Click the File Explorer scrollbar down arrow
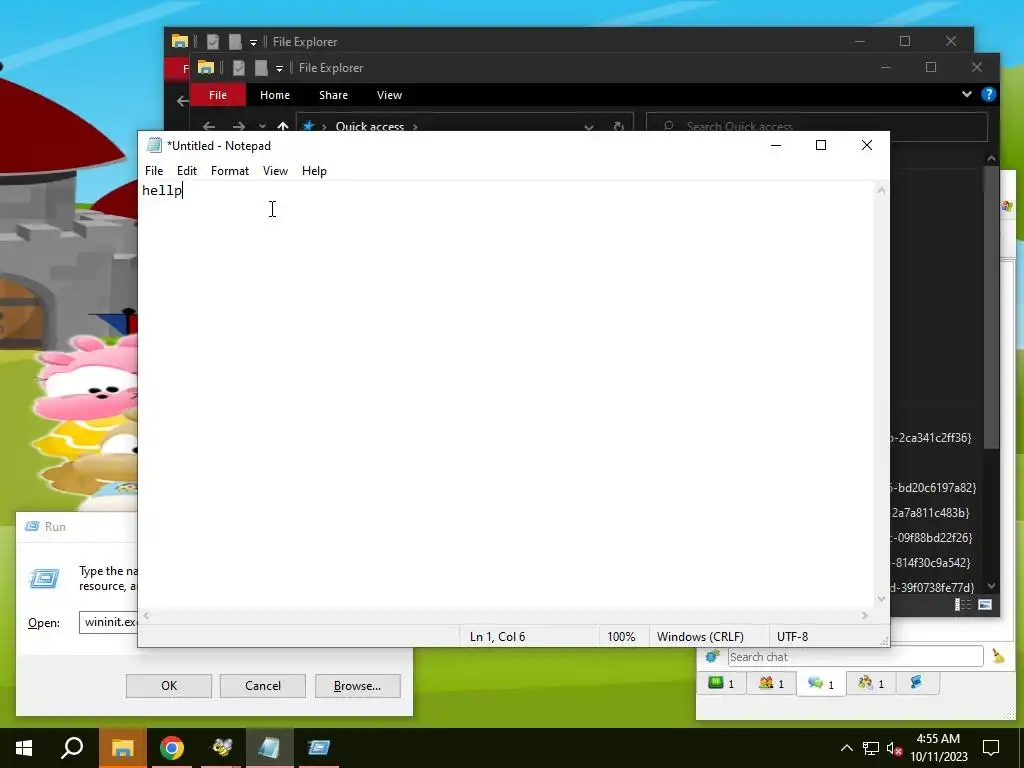Viewport: 1024px width, 768px height. pyautogui.click(x=991, y=586)
